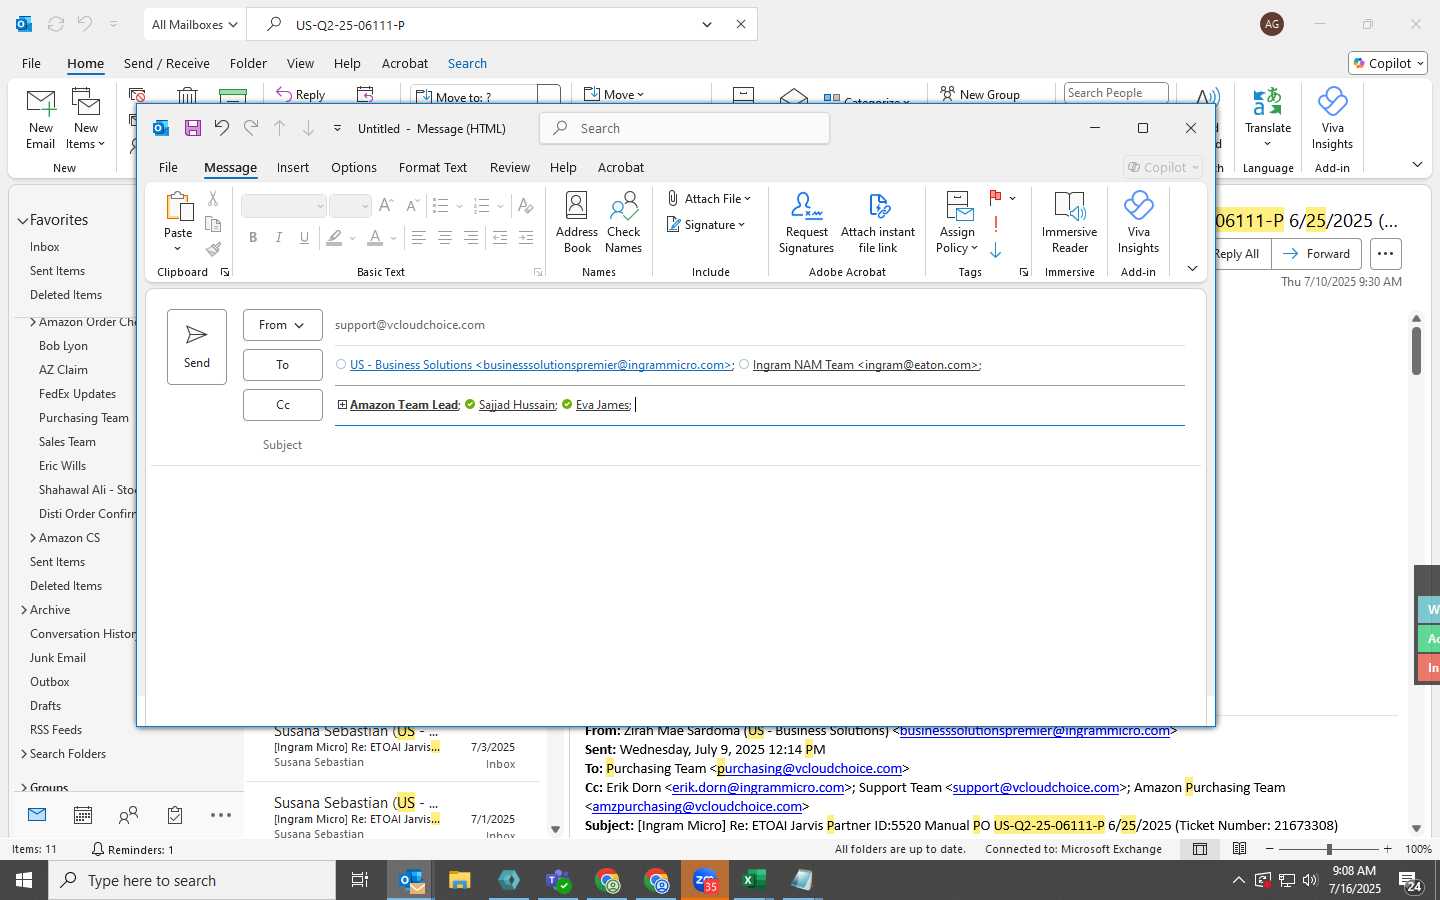Collapse the message ribbon with chevron
This screenshot has width=1440, height=900.
[x=1192, y=269]
